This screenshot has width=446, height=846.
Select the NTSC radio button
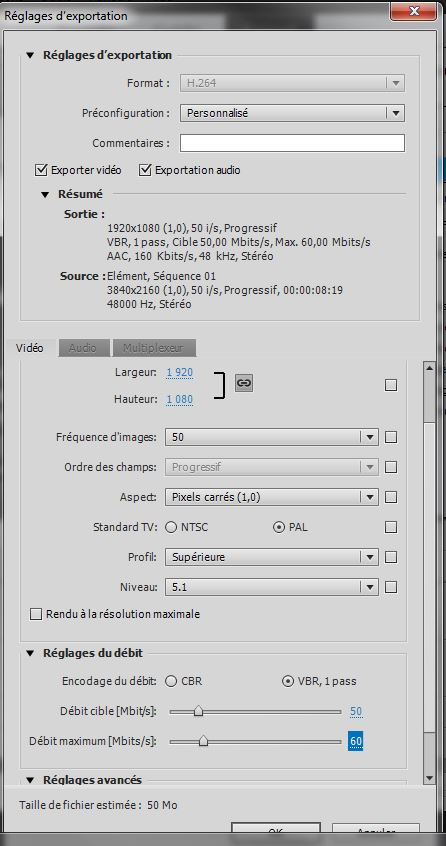(x=171, y=527)
